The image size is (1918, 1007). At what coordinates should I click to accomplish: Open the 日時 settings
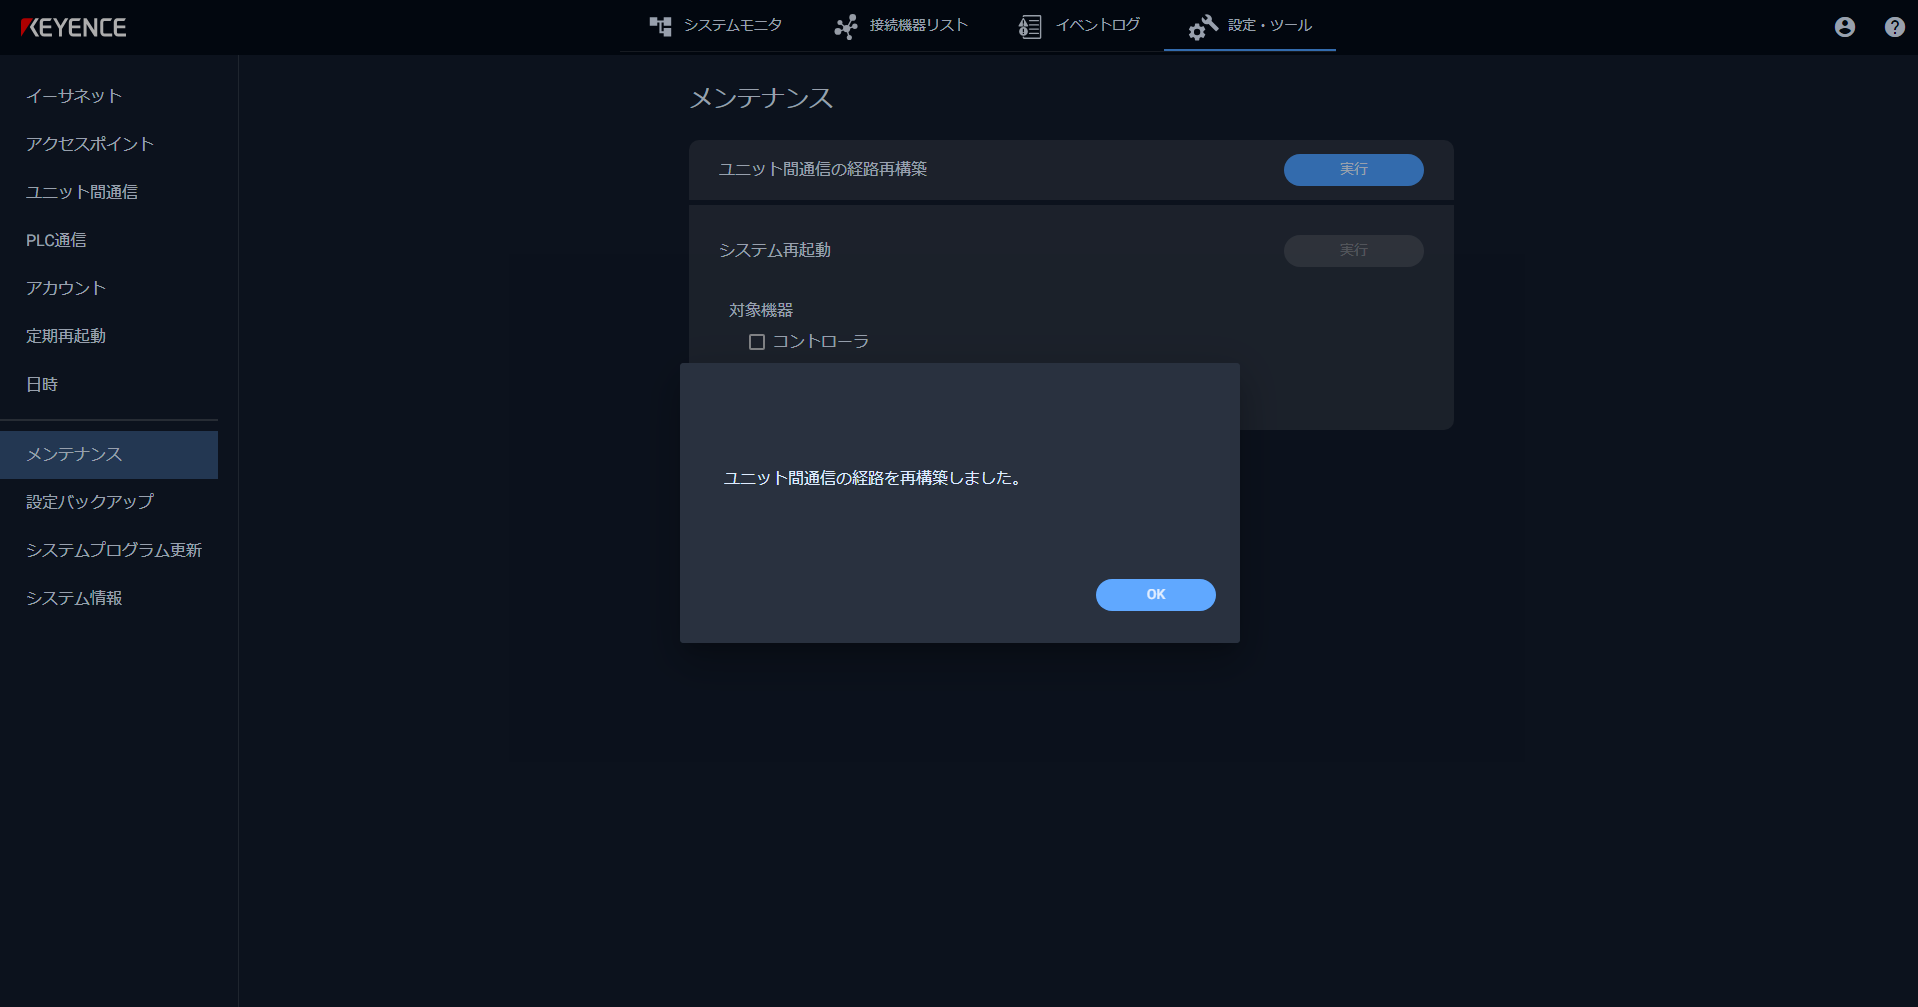pos(42,383)
